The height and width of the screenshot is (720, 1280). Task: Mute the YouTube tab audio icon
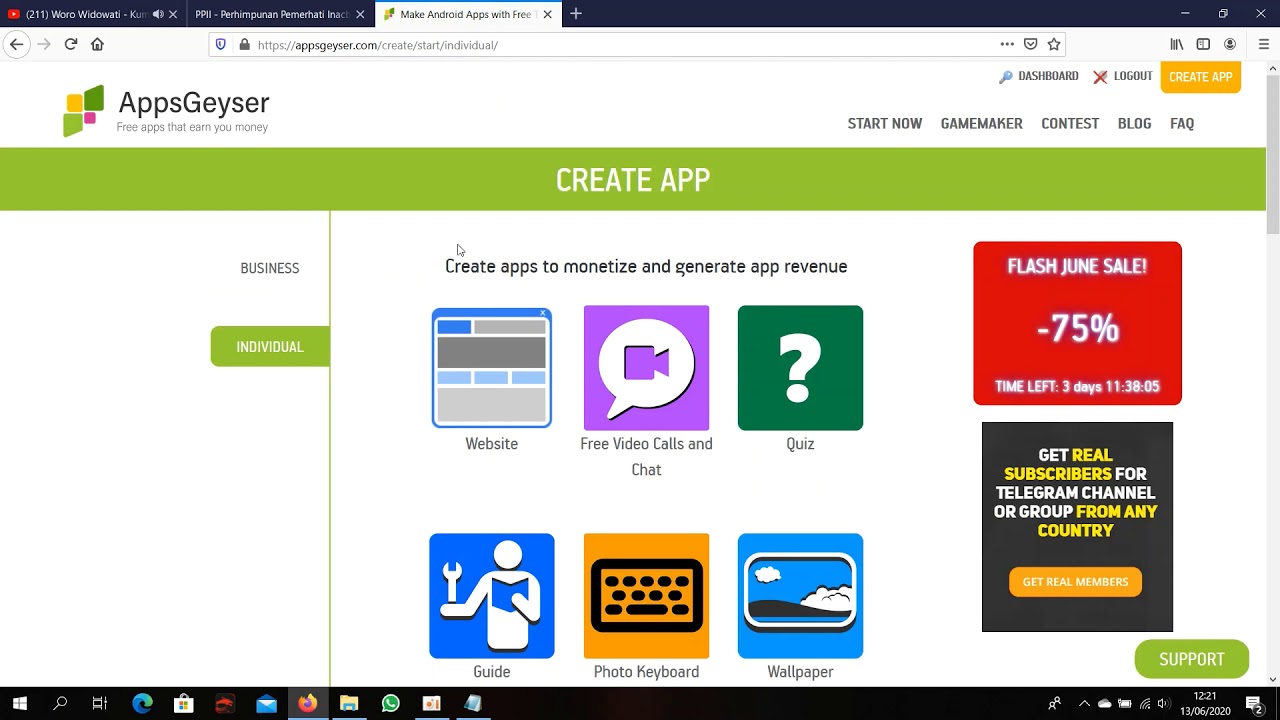[158, 14]
